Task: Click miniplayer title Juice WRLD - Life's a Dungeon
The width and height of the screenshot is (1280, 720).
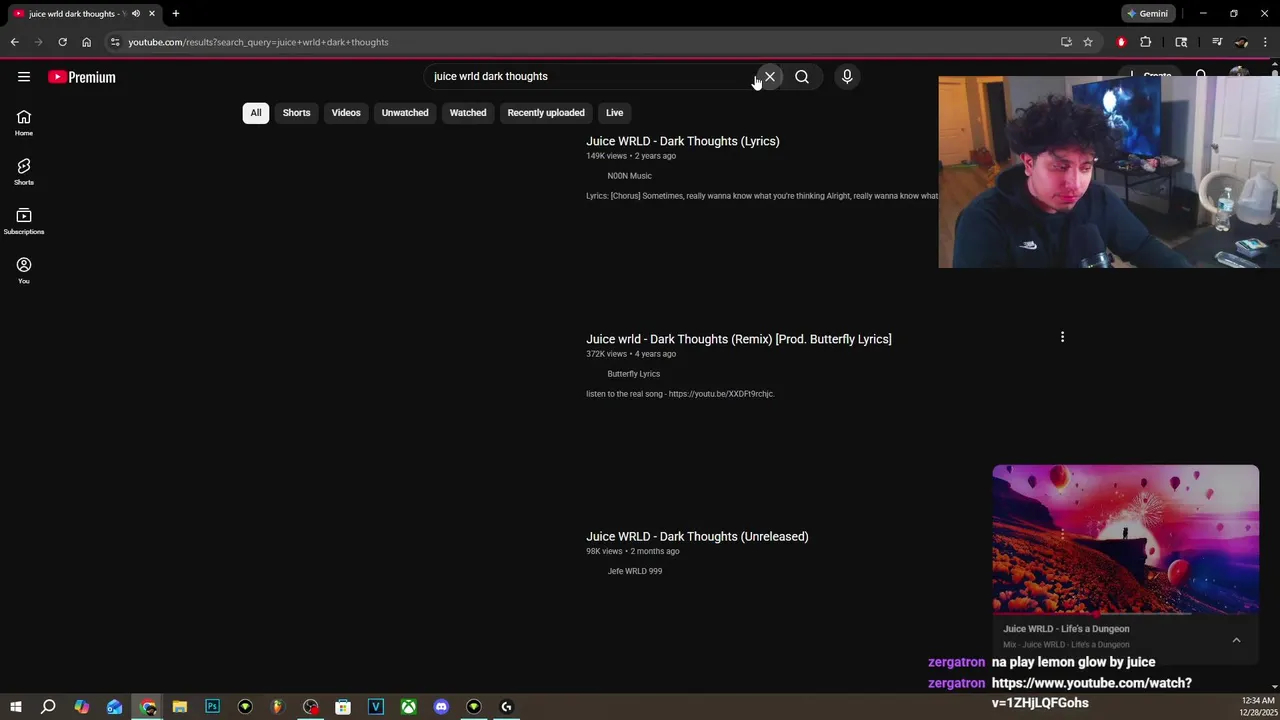Action: pos(1066,629)
